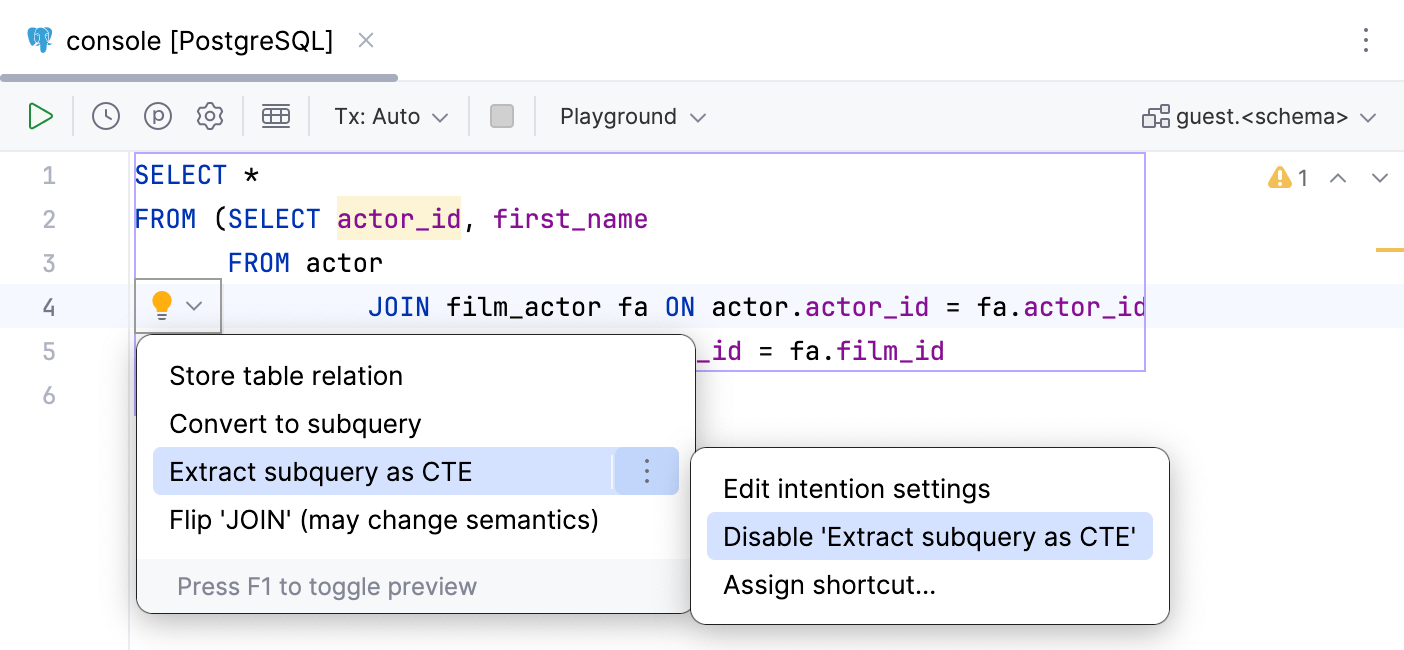The image size is (1404, 650).
Task: Click the PostgreSQL elephant tab icon
Action: pos(40,40)
